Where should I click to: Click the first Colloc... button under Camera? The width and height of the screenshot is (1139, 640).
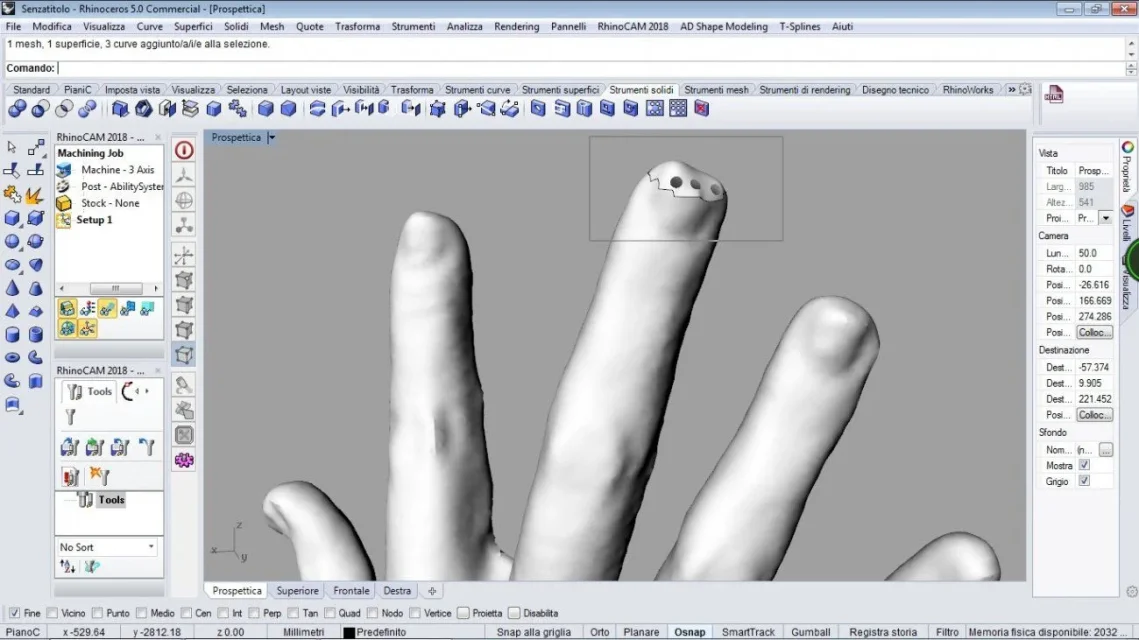[1094, 332]
